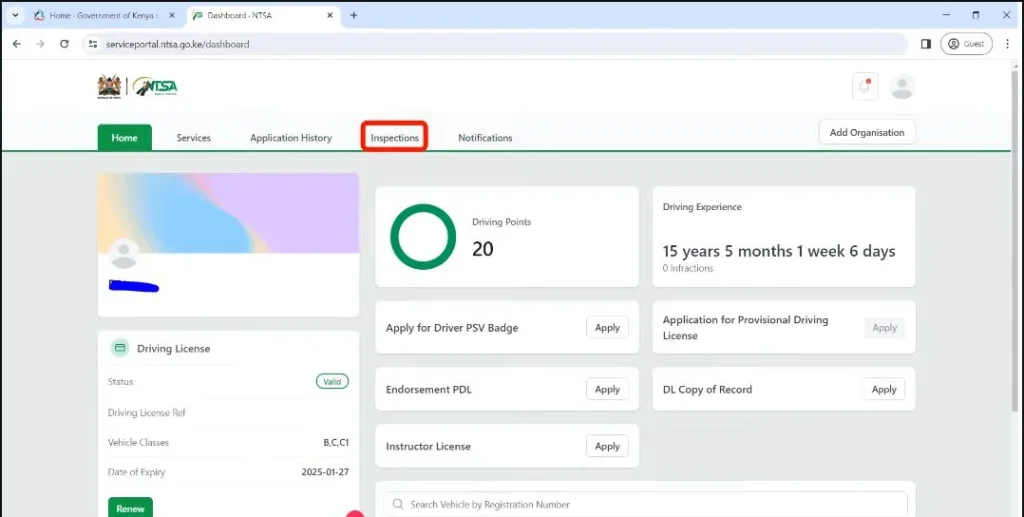Open the Services tab
The width and height of the screenshot is (1024, 517).
point(193,138)
